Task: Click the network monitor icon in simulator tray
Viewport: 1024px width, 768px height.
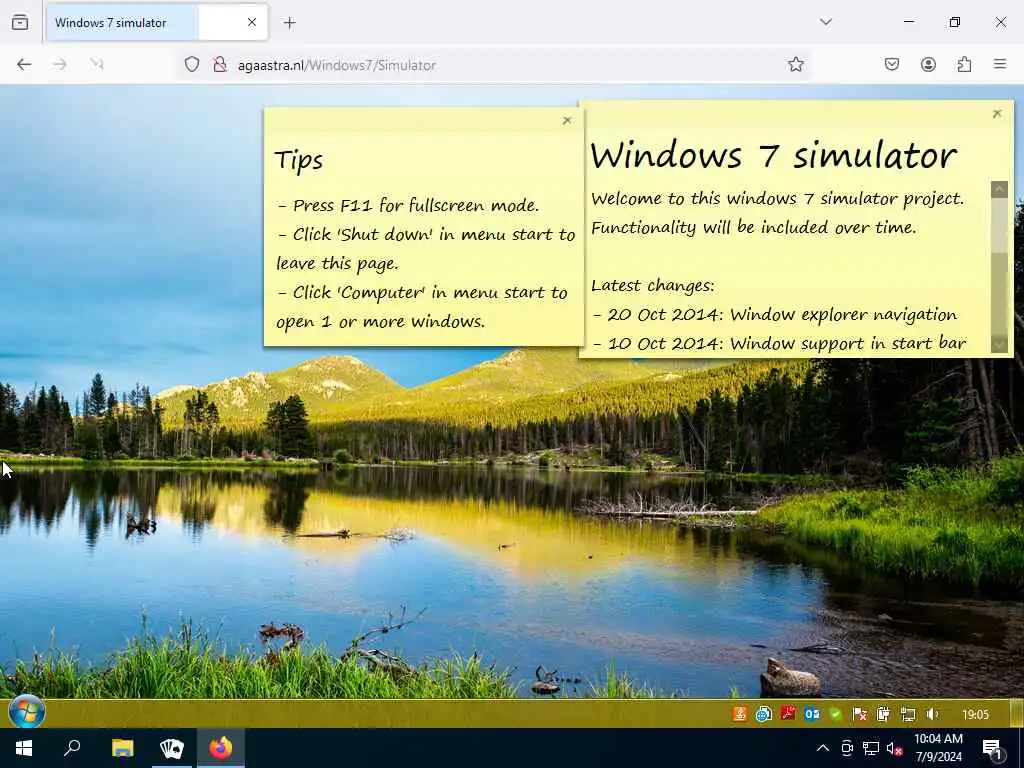Action: 908,714
